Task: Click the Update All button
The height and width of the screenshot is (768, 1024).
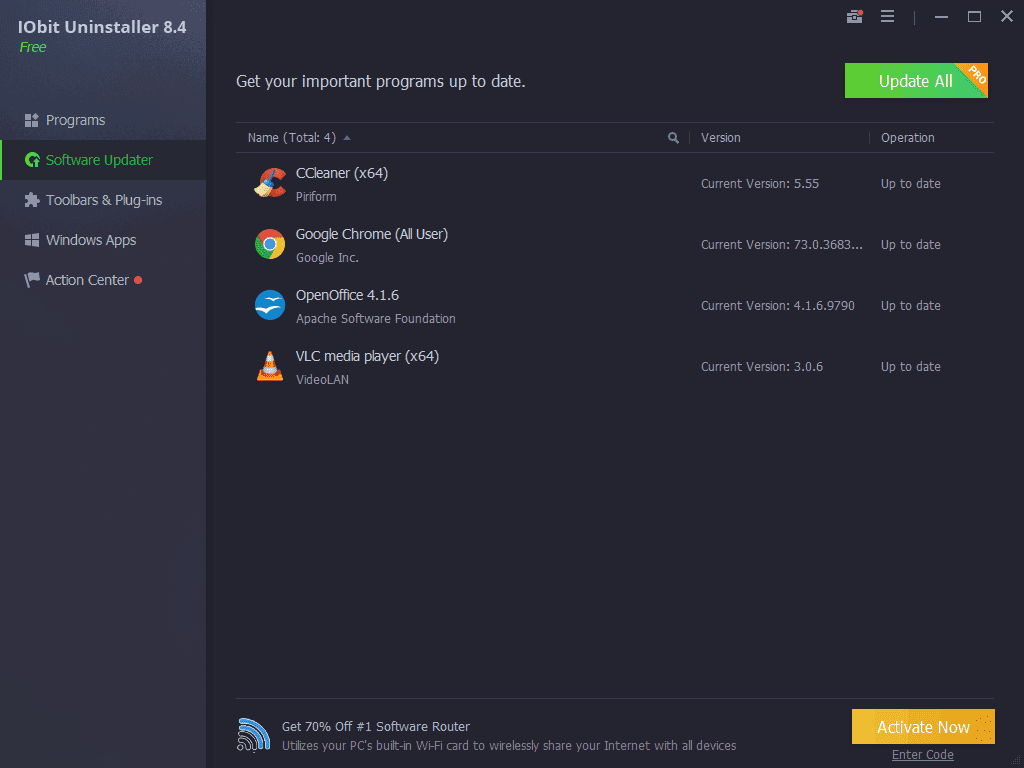Action: click(916, 81)
